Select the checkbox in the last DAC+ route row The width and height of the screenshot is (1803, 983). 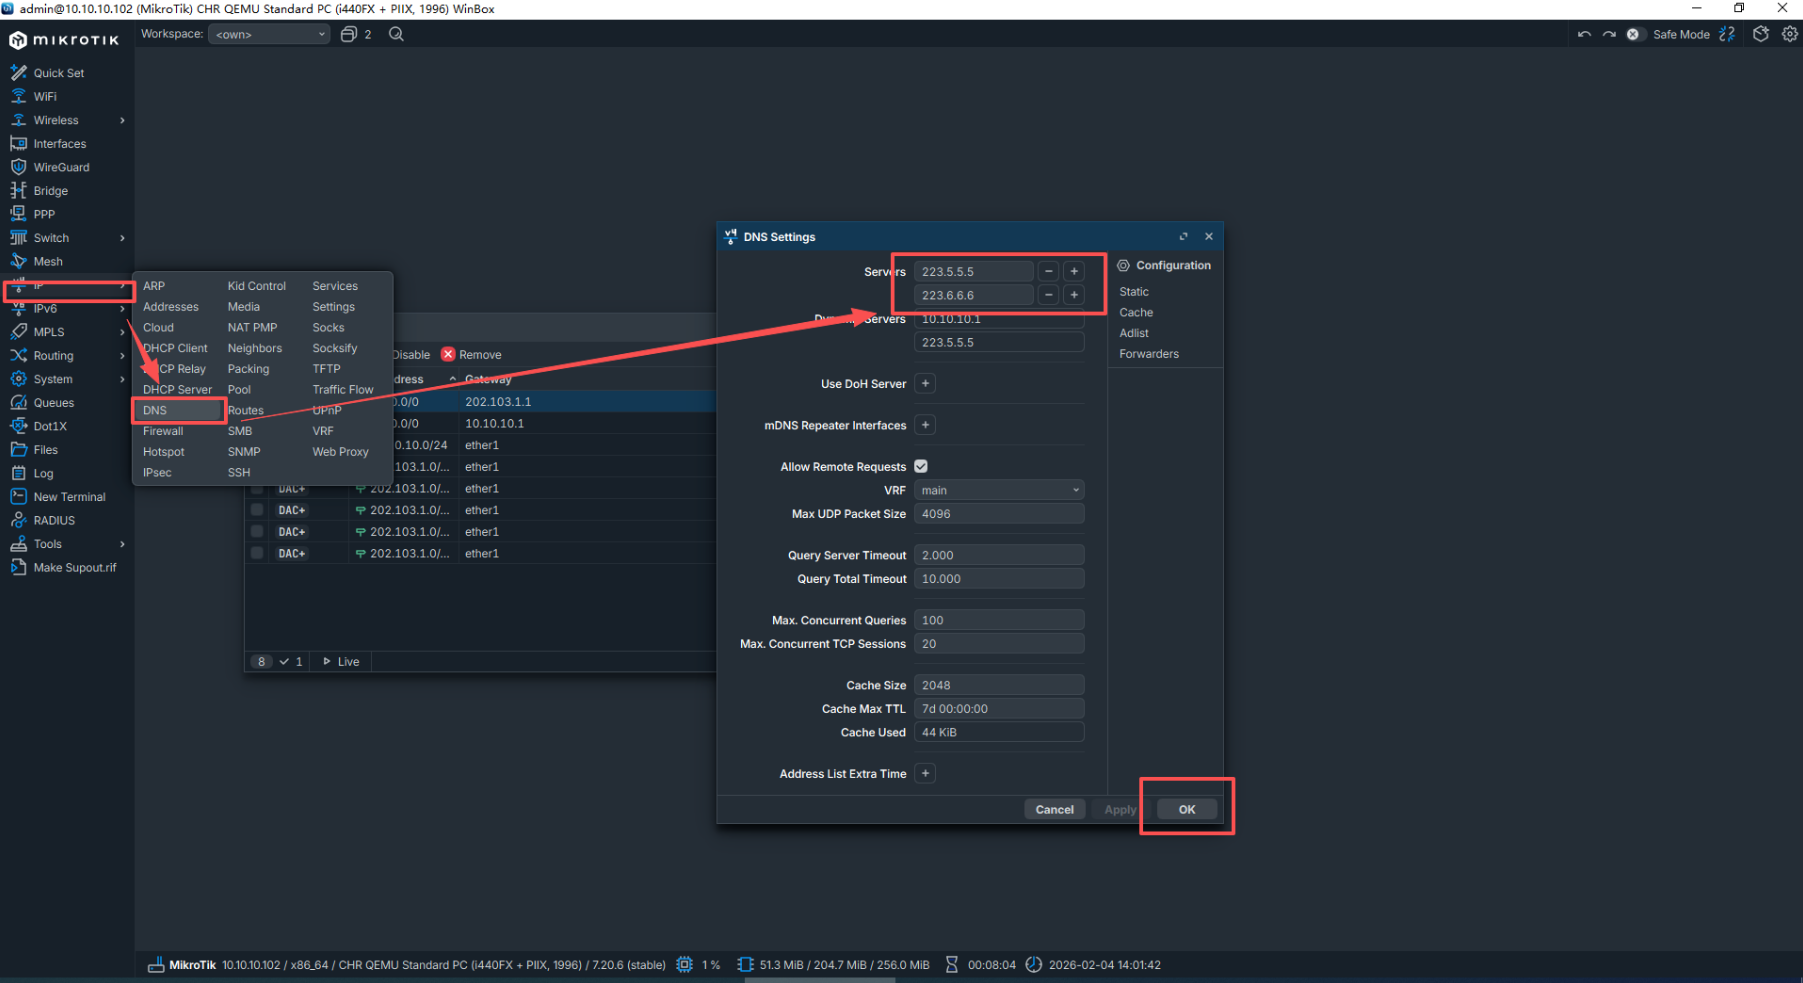[x=257, y=553]
